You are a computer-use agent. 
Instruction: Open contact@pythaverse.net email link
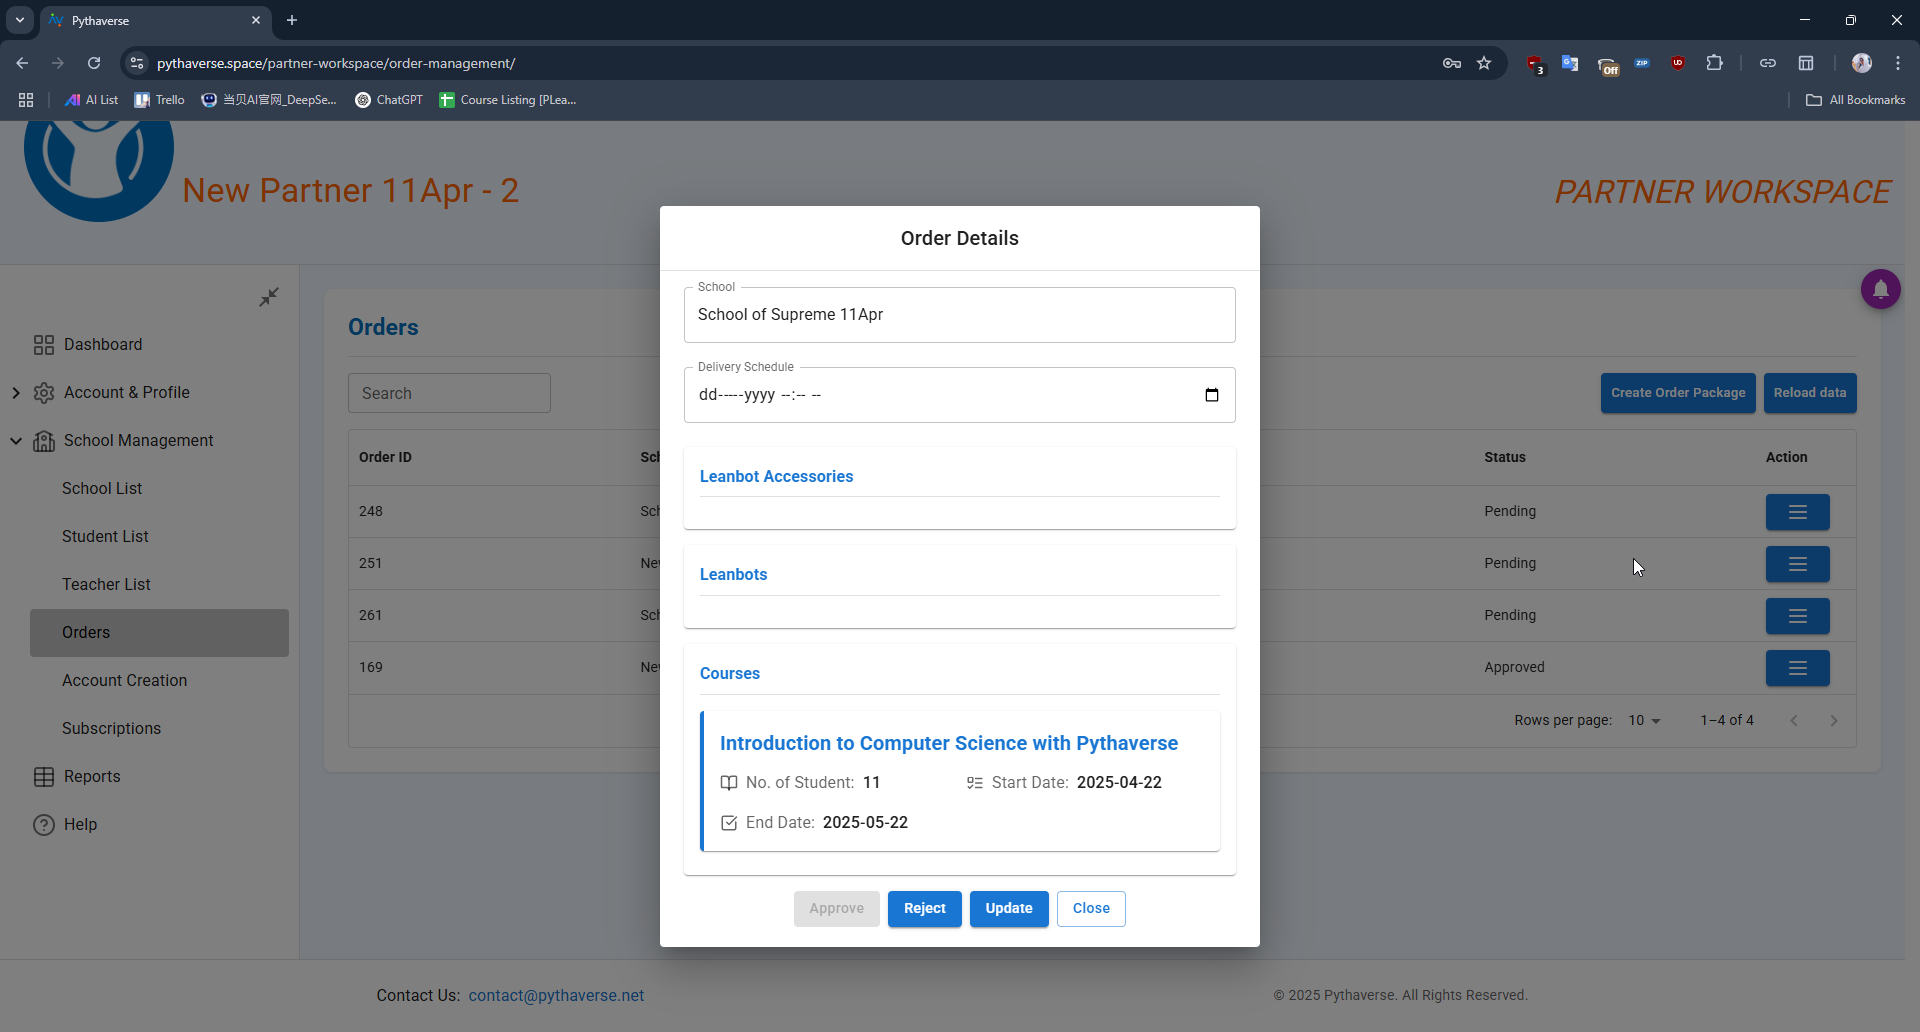coord(556,996)
